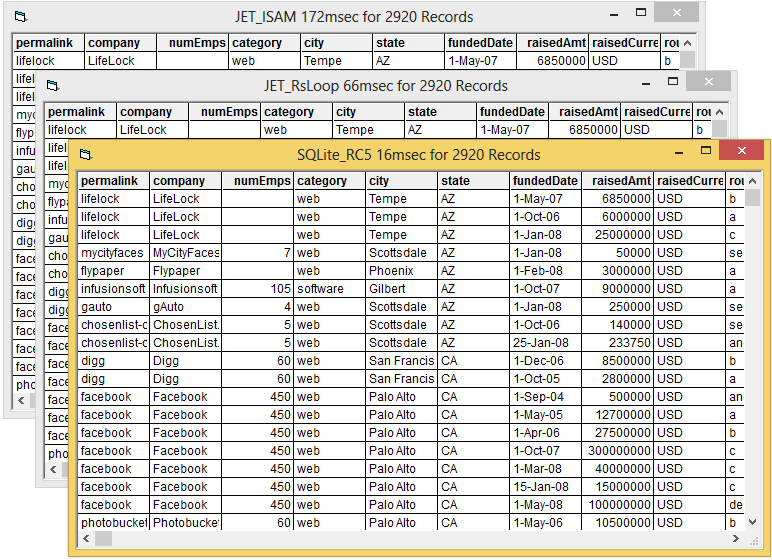772x560 pixels.
Task: Click the 'Photobucket' company cell
Action: (x=185, y=523)
